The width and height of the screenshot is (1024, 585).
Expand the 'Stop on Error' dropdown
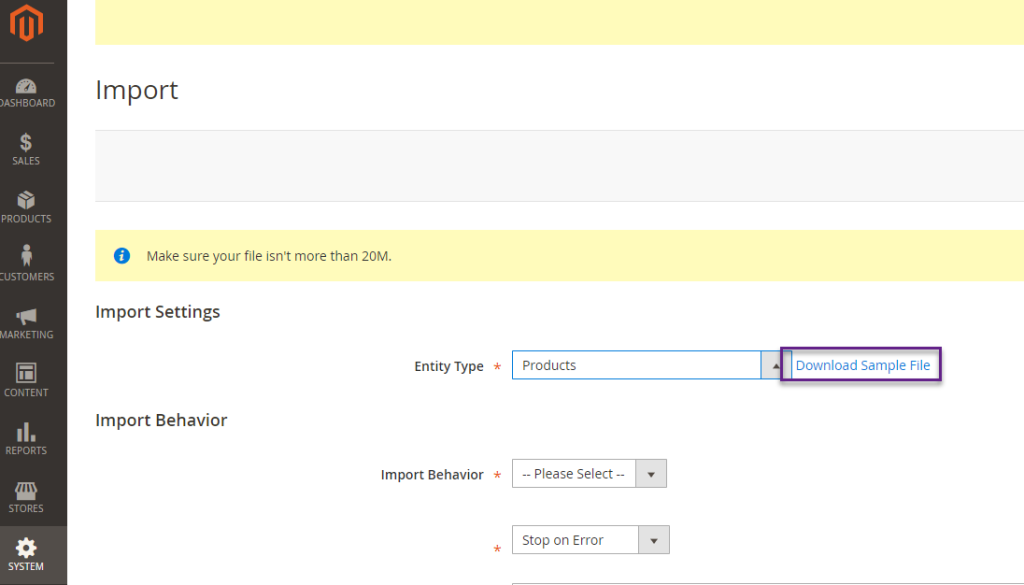click(x=590, y=541)
